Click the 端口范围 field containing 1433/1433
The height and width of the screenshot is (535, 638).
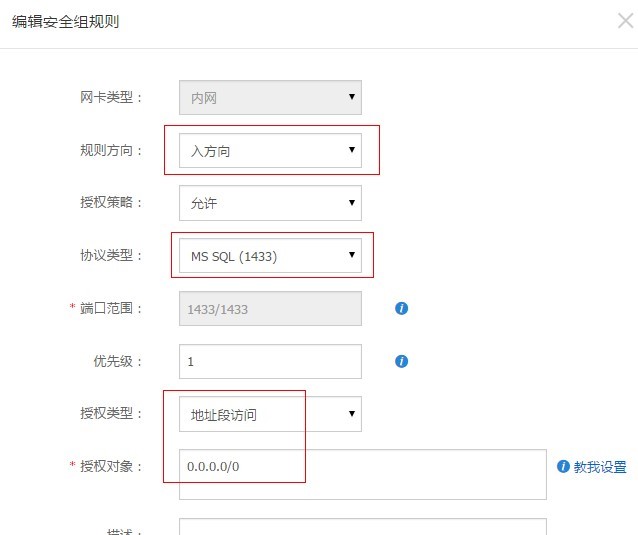tap(270, 308)
